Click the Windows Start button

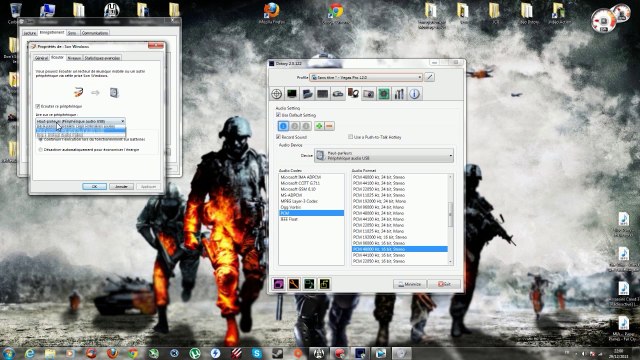(x=8, y=353)
